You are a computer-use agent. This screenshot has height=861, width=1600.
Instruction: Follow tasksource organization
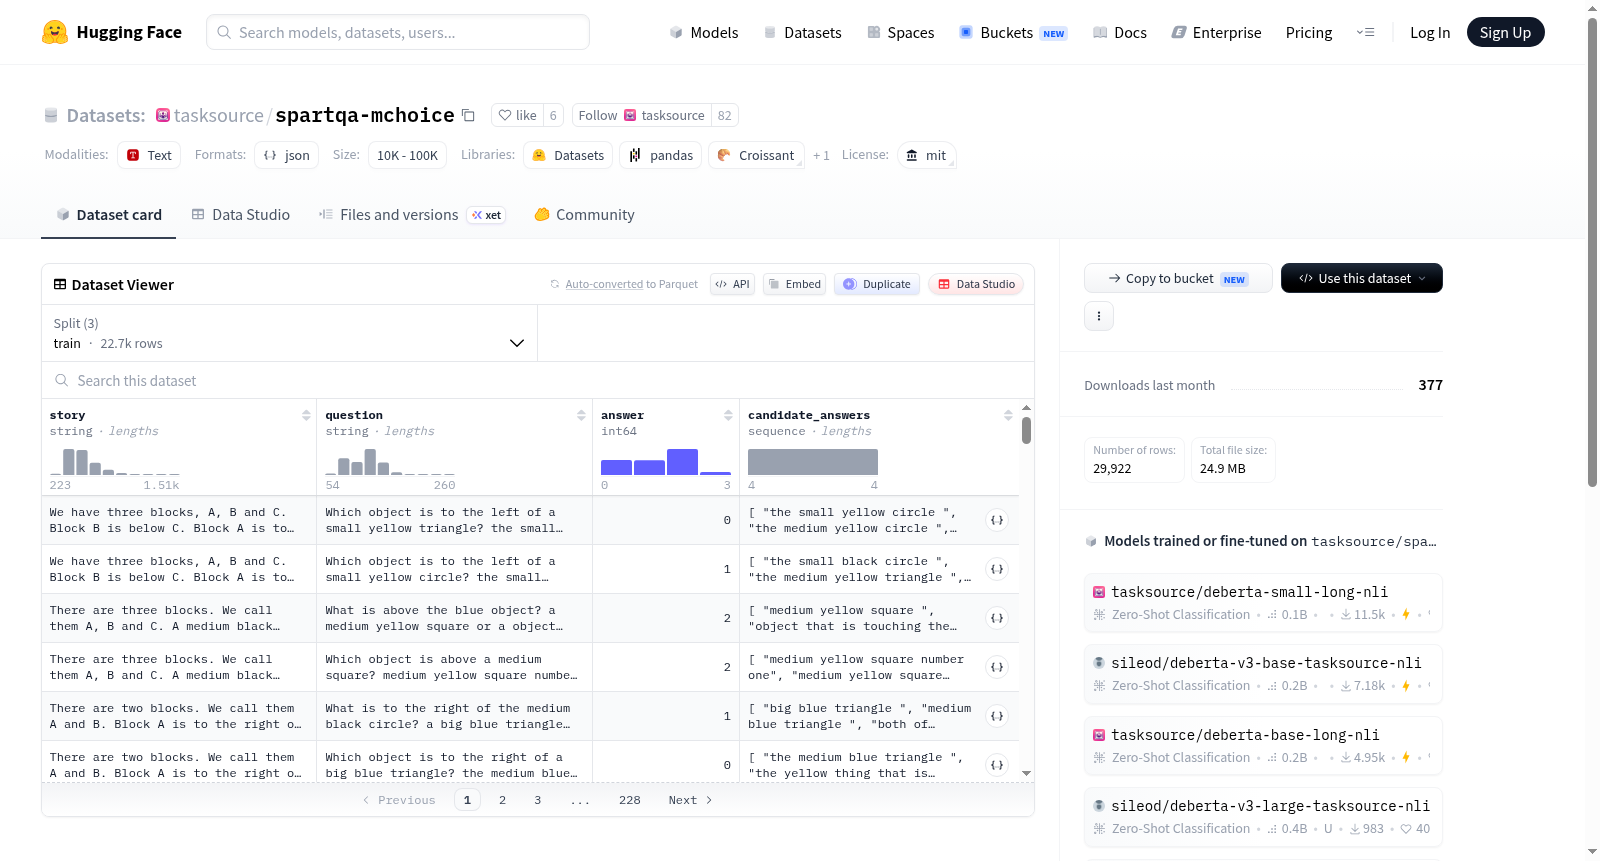[641, 115]
